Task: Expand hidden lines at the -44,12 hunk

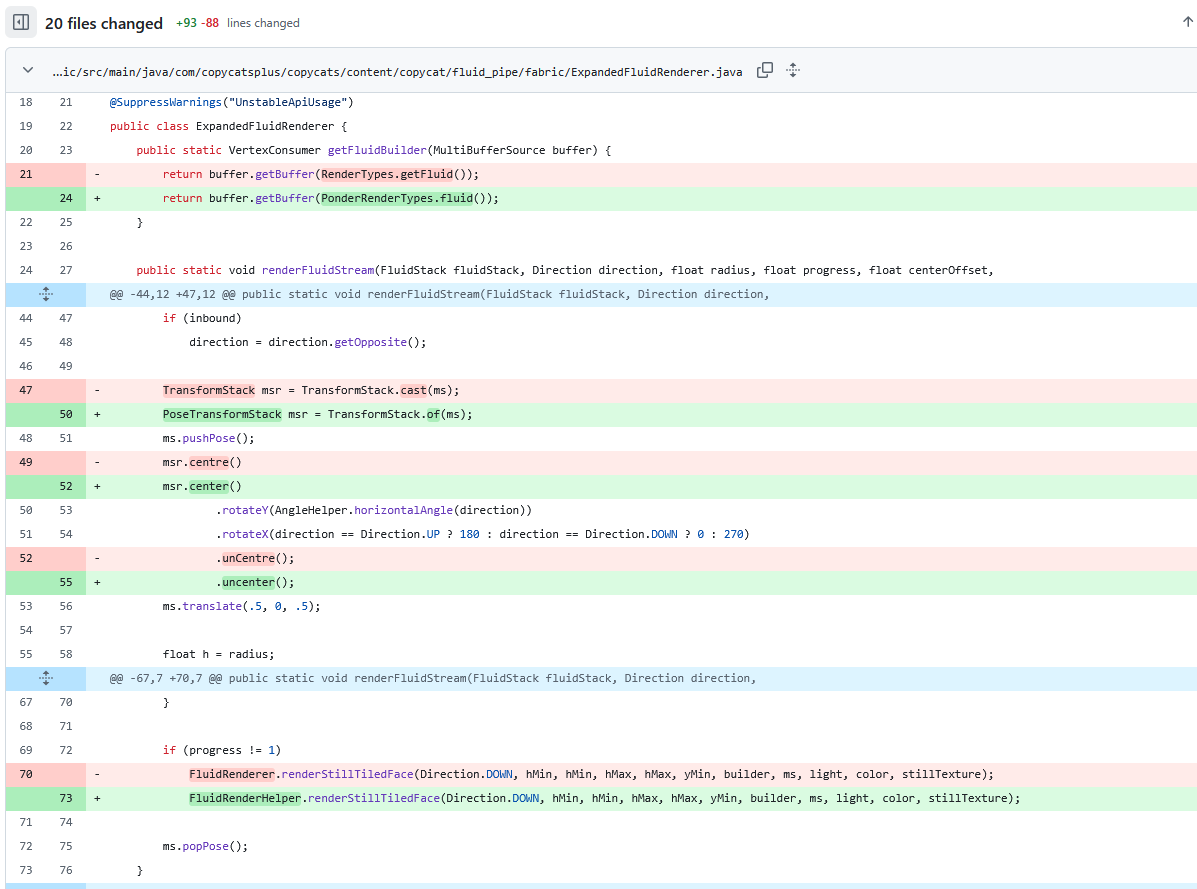Action: [x=45, y=294]
